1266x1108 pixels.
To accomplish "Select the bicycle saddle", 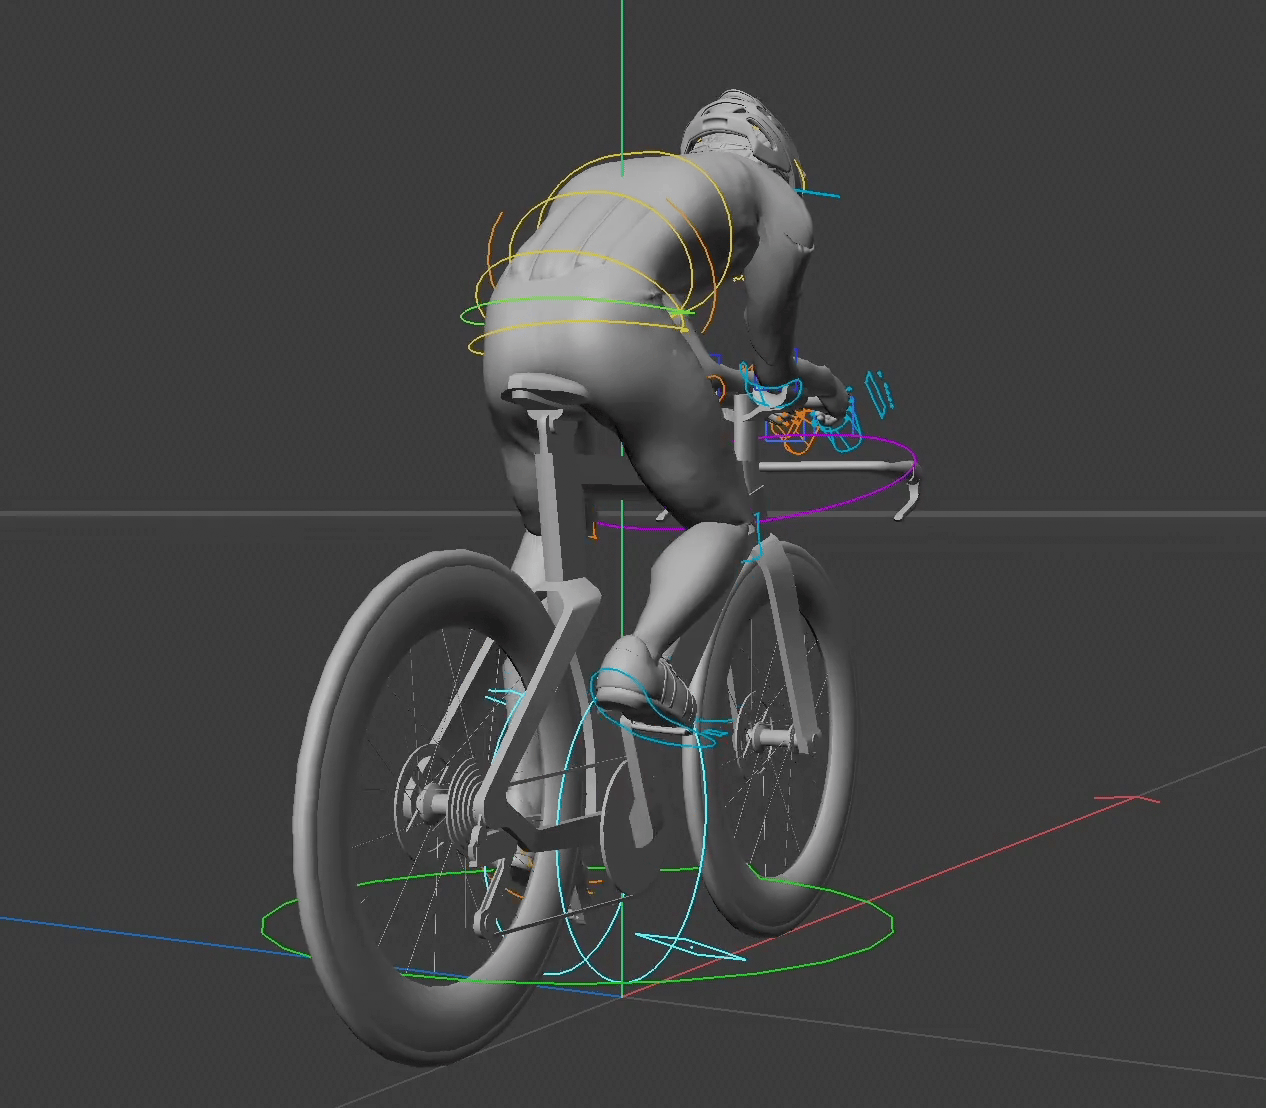I will point(545,385).
